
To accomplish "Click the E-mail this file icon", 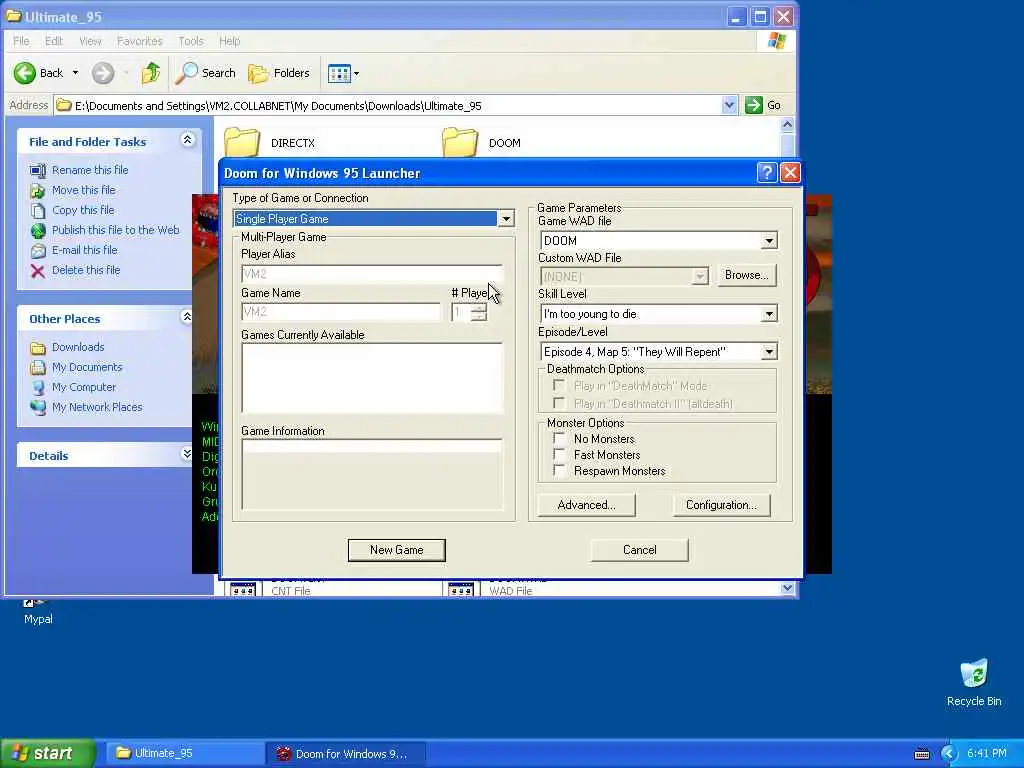I will click(x=38, y=251).
